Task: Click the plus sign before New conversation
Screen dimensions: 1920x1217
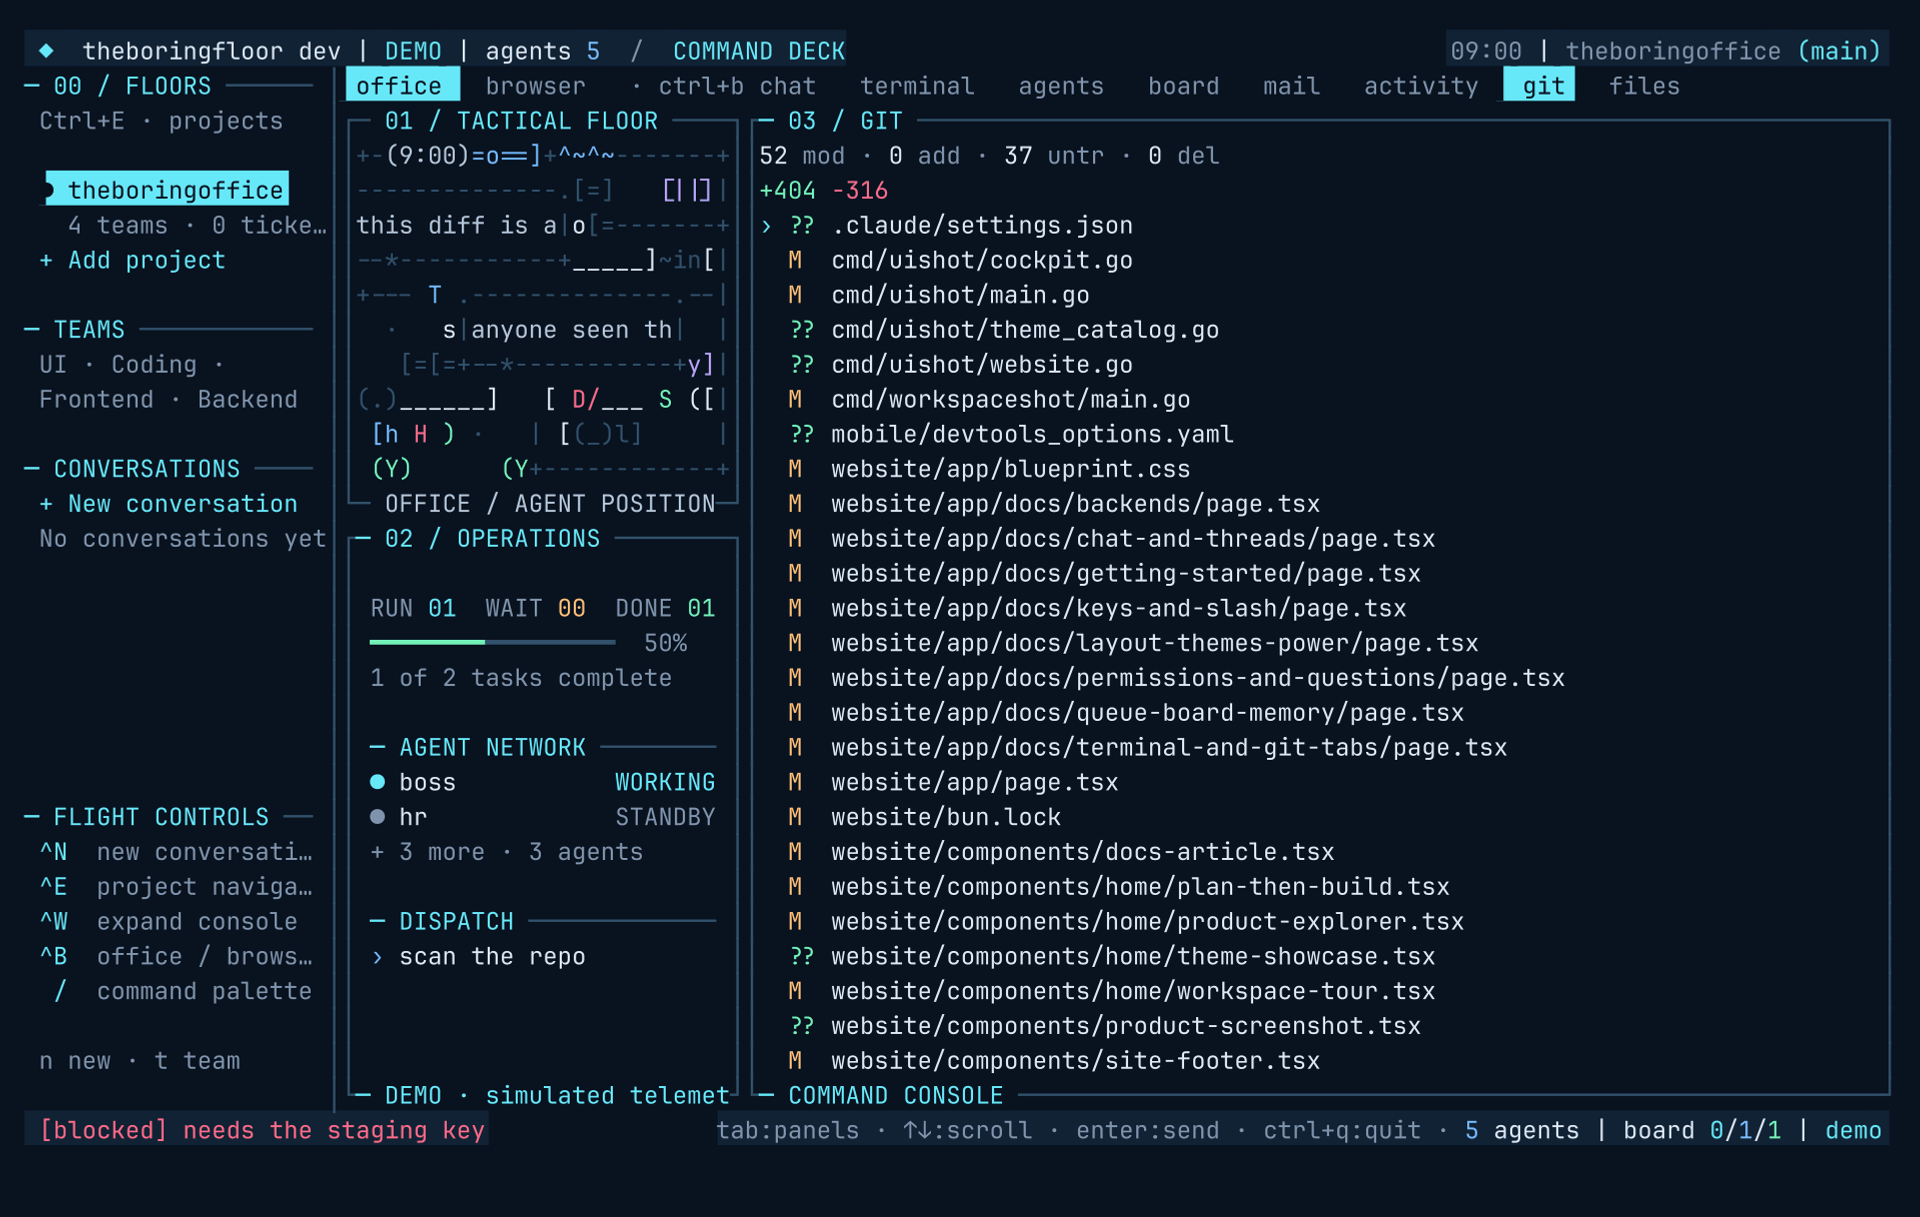Action: [x=46, y=504]
